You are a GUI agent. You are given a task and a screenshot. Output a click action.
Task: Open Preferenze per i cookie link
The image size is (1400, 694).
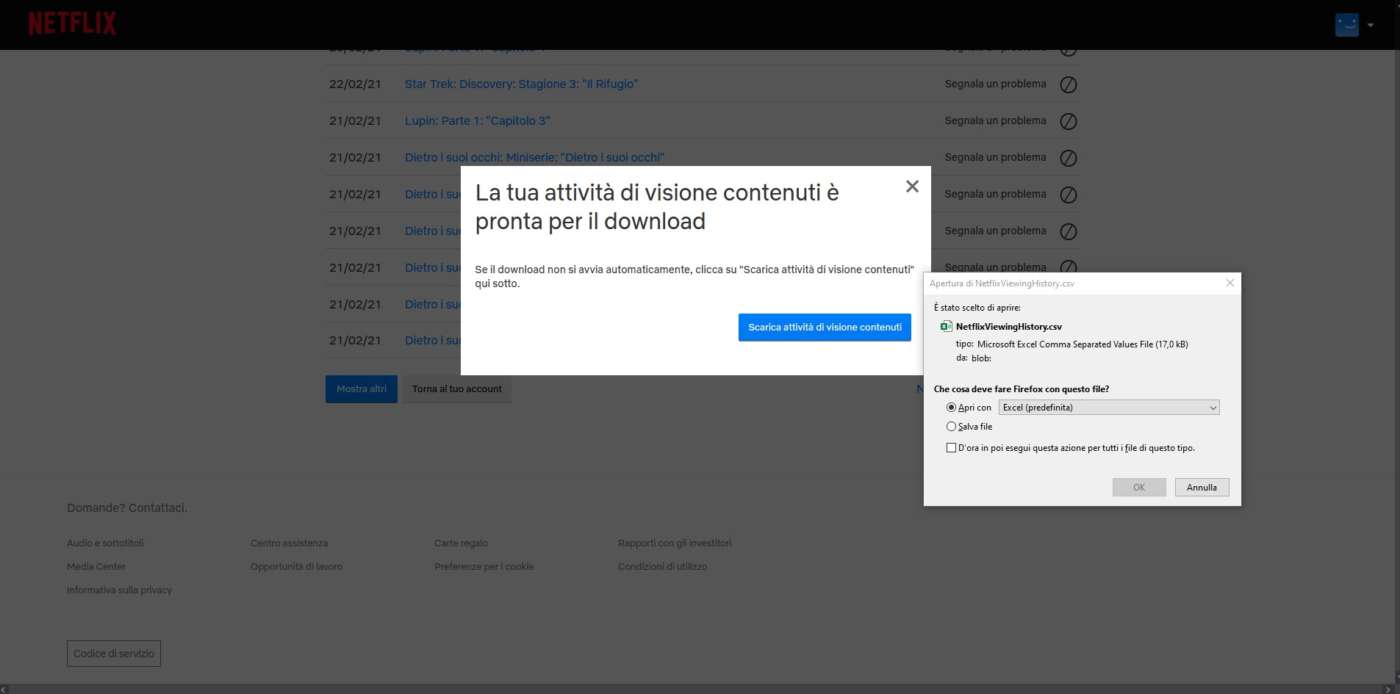coord(484,567)
